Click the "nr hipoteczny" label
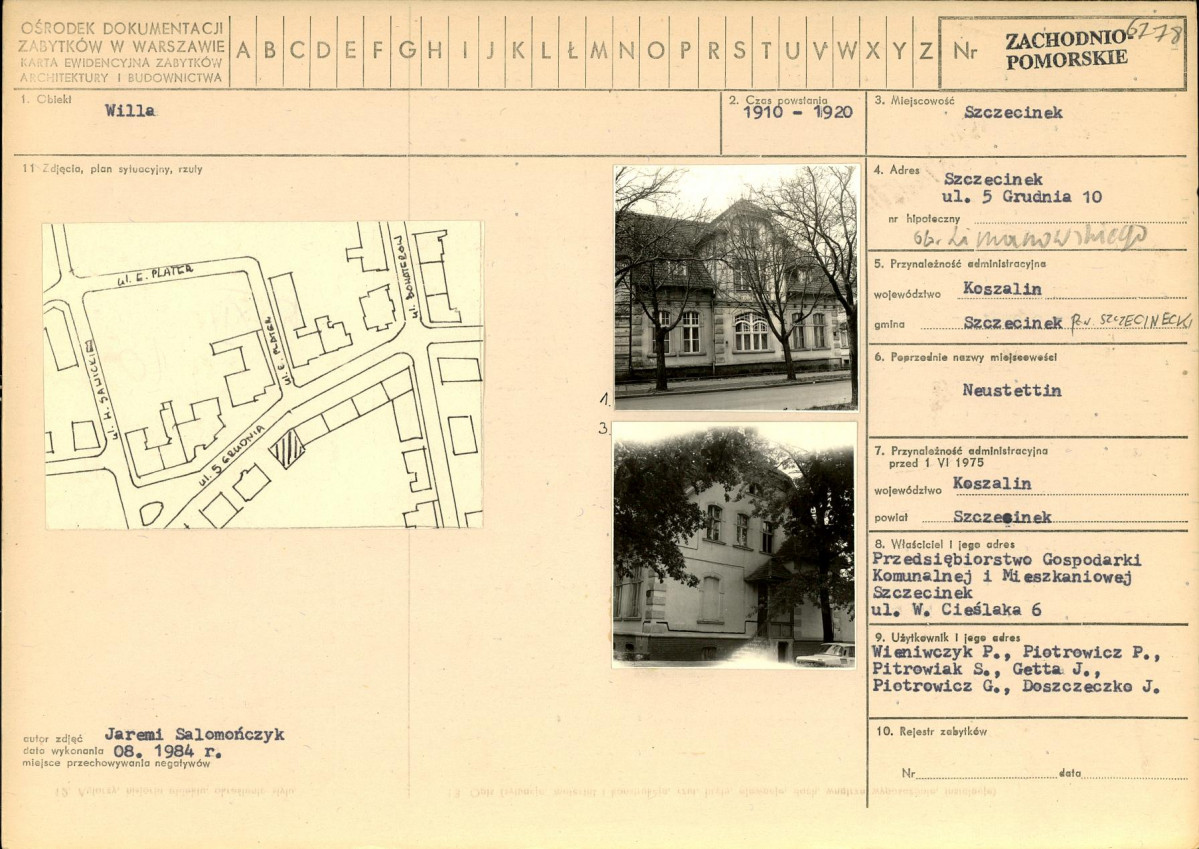This screenshot has width=1199, height=849. pos(924,219)
